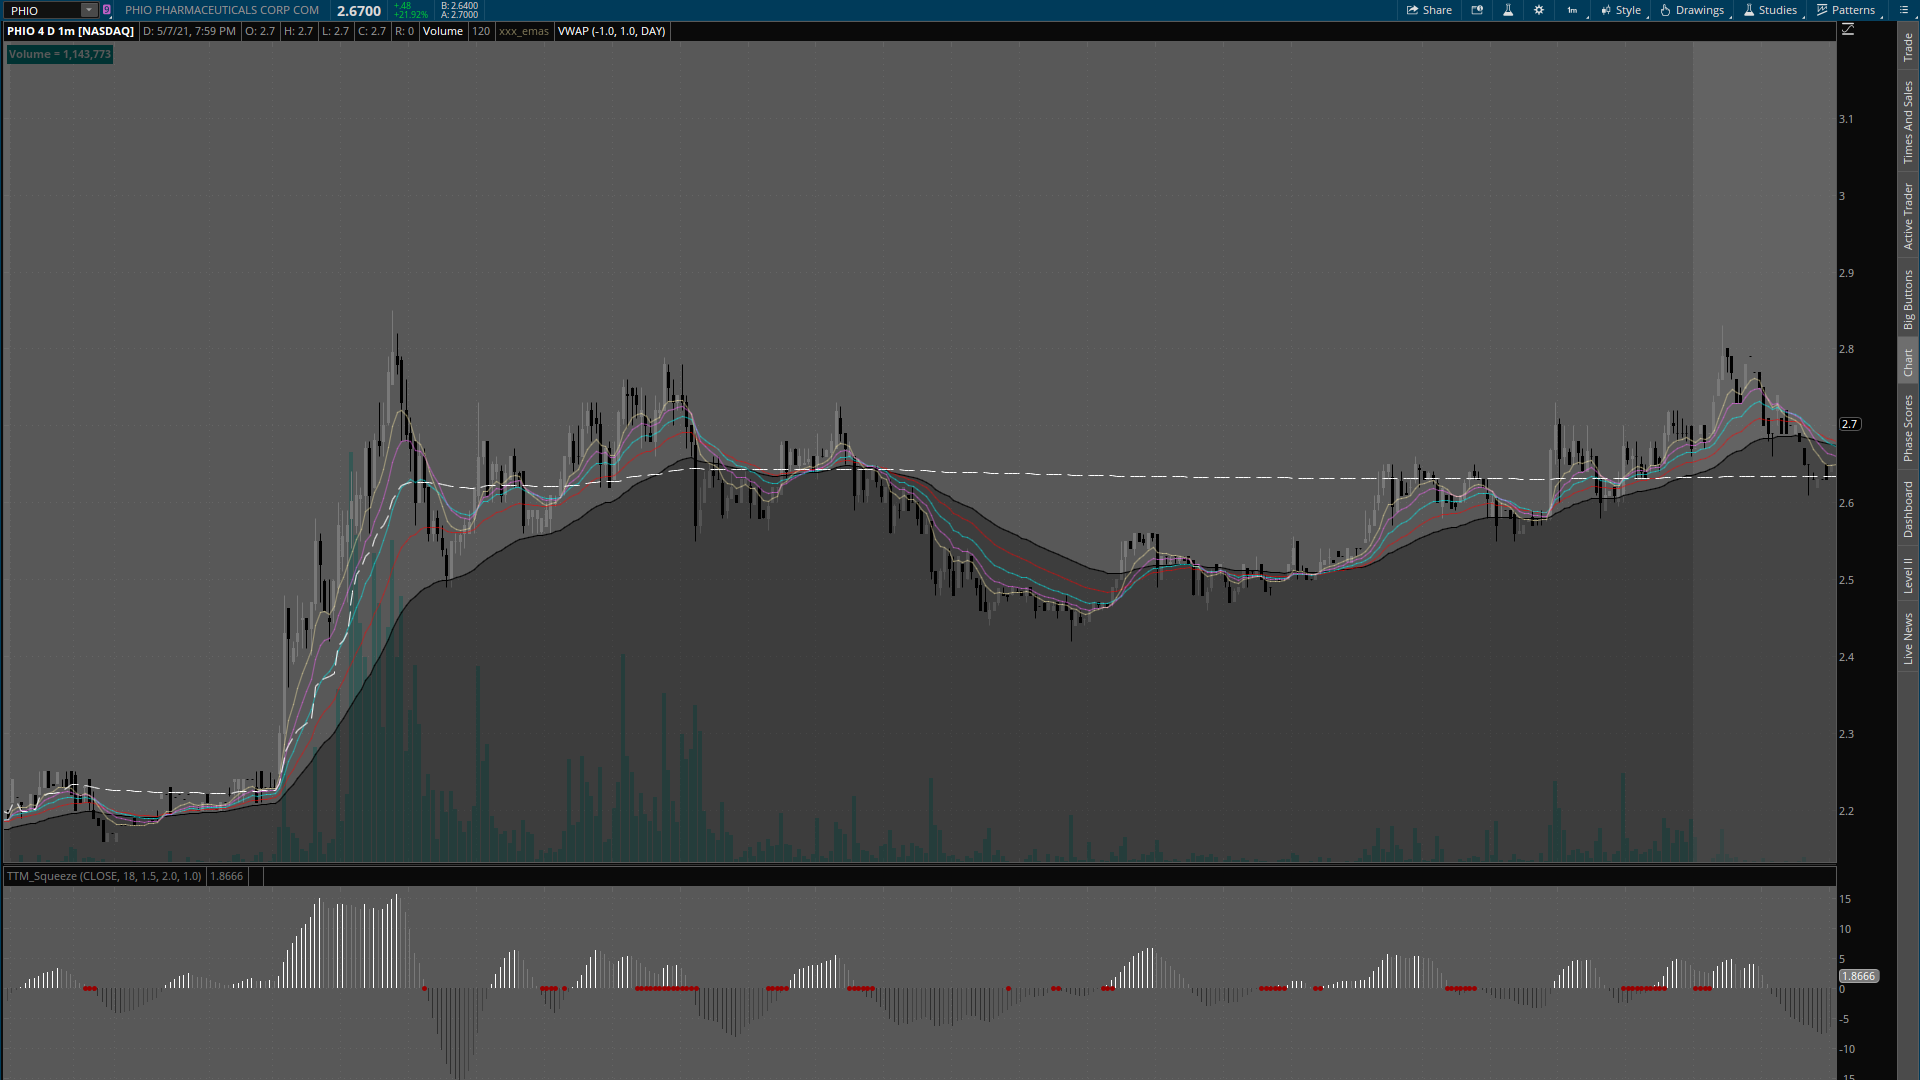1920x1080 pixels.
Task: Open the Style dropdown menu
Action: [1620, 10]
